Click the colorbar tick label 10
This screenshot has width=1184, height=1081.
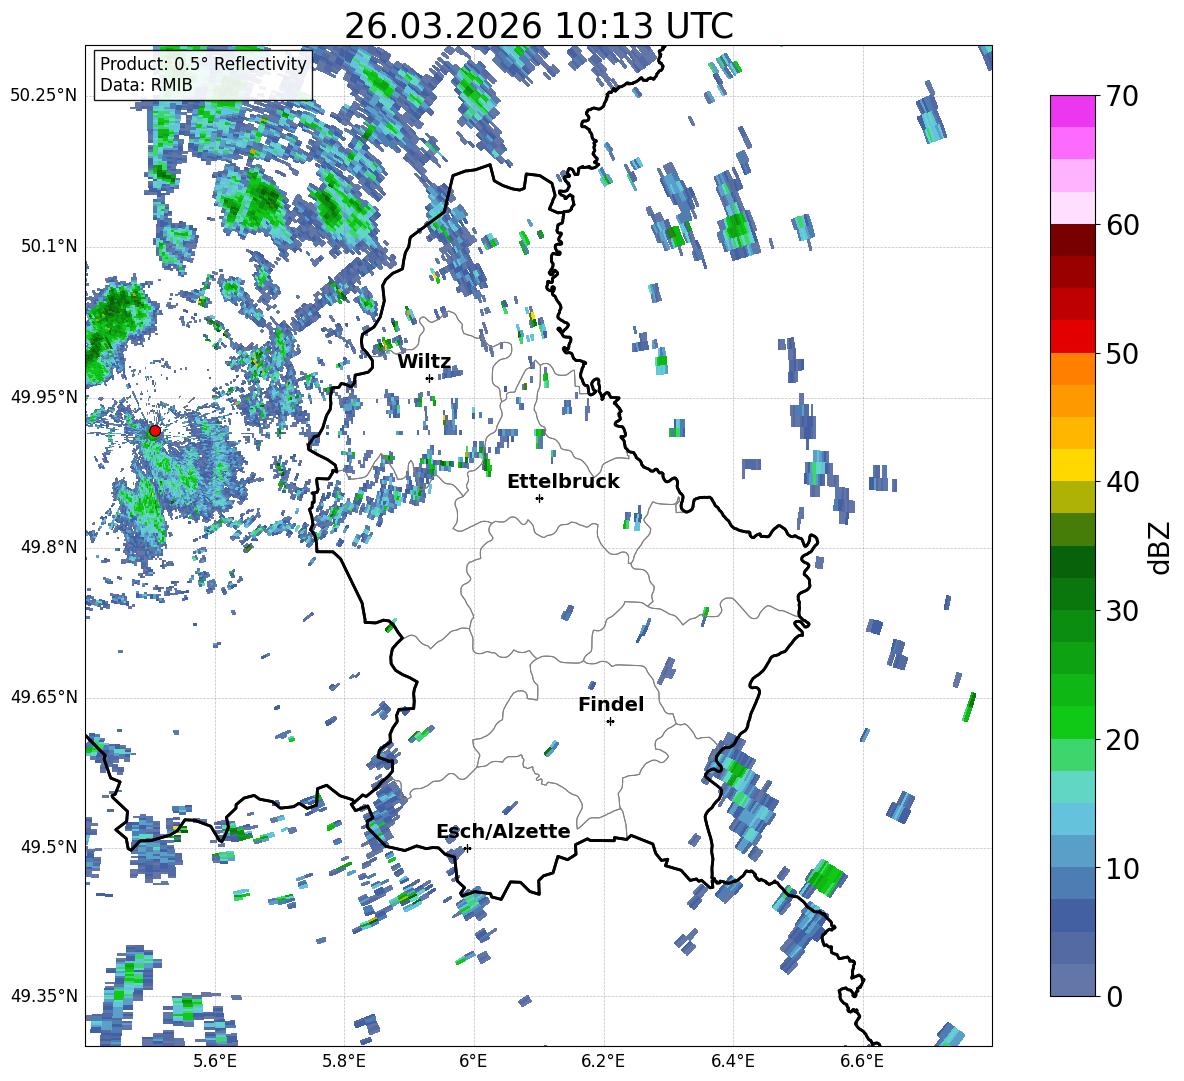pyautogui.click(x=1122, y=868)
